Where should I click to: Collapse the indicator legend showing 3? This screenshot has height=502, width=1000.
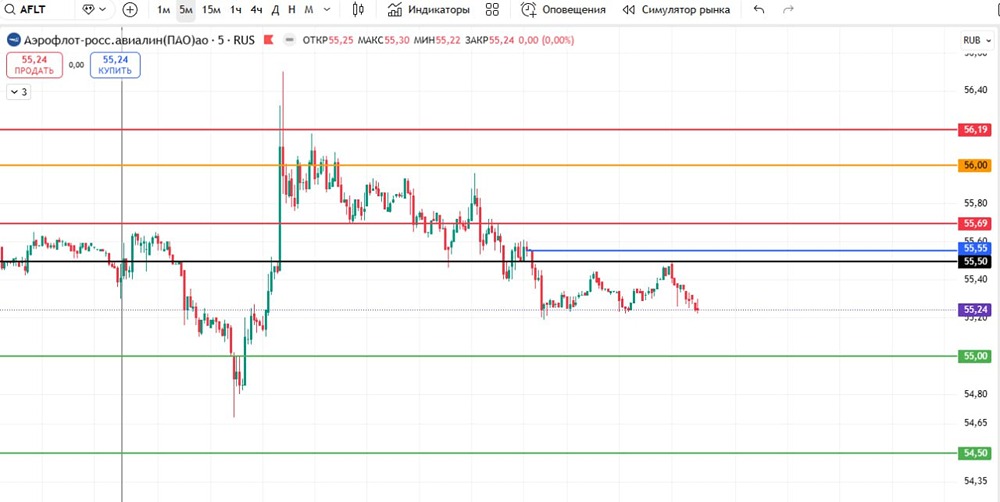click(x=18, y=92)
